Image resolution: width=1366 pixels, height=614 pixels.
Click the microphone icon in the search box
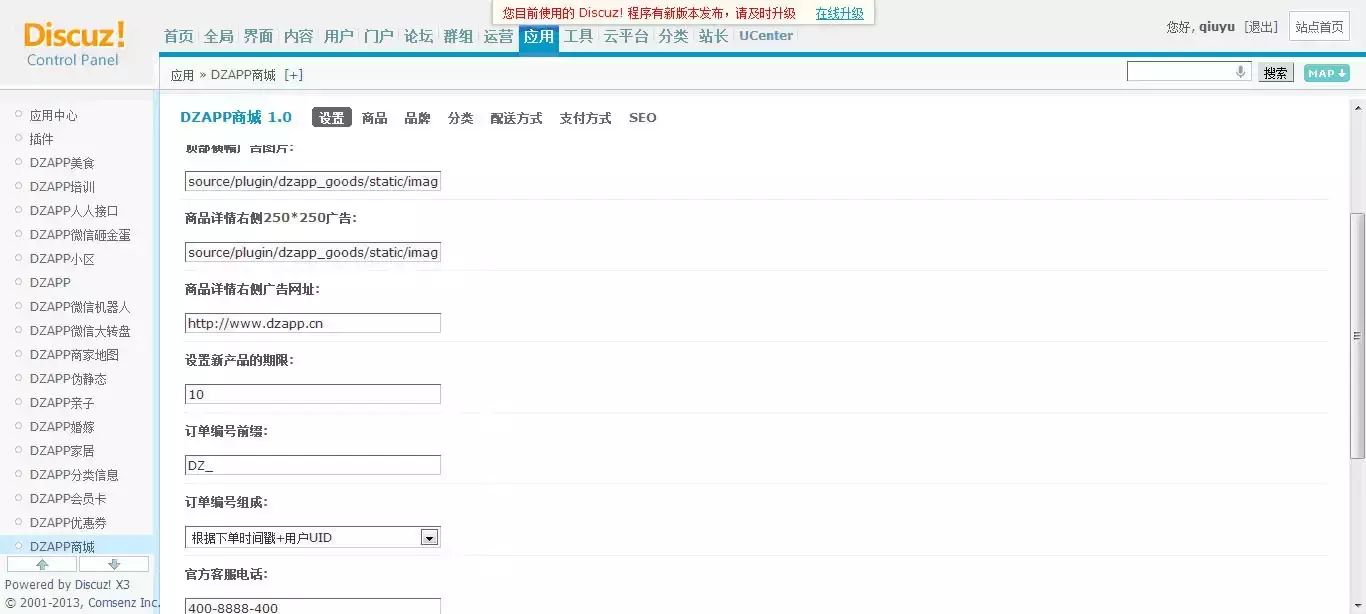click(x=1241, y=72)
